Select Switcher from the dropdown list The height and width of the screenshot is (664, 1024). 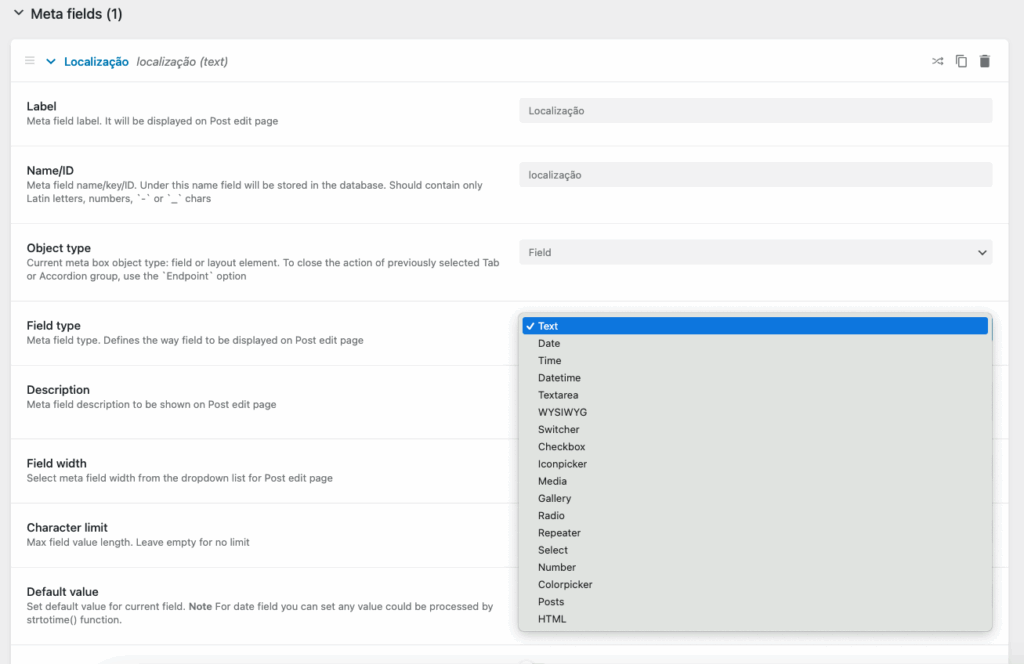pyautogui.click(x=558, y=430)
